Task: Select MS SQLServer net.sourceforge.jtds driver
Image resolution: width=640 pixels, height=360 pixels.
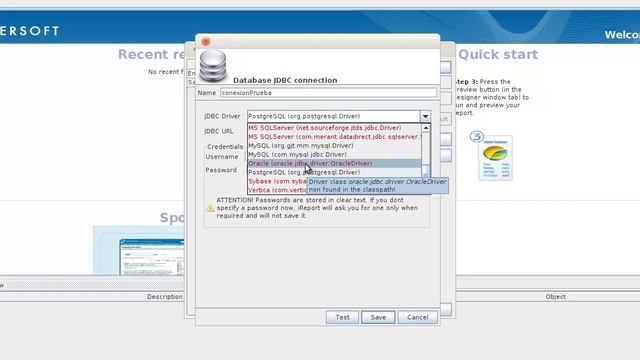Action: pos(334,128)
